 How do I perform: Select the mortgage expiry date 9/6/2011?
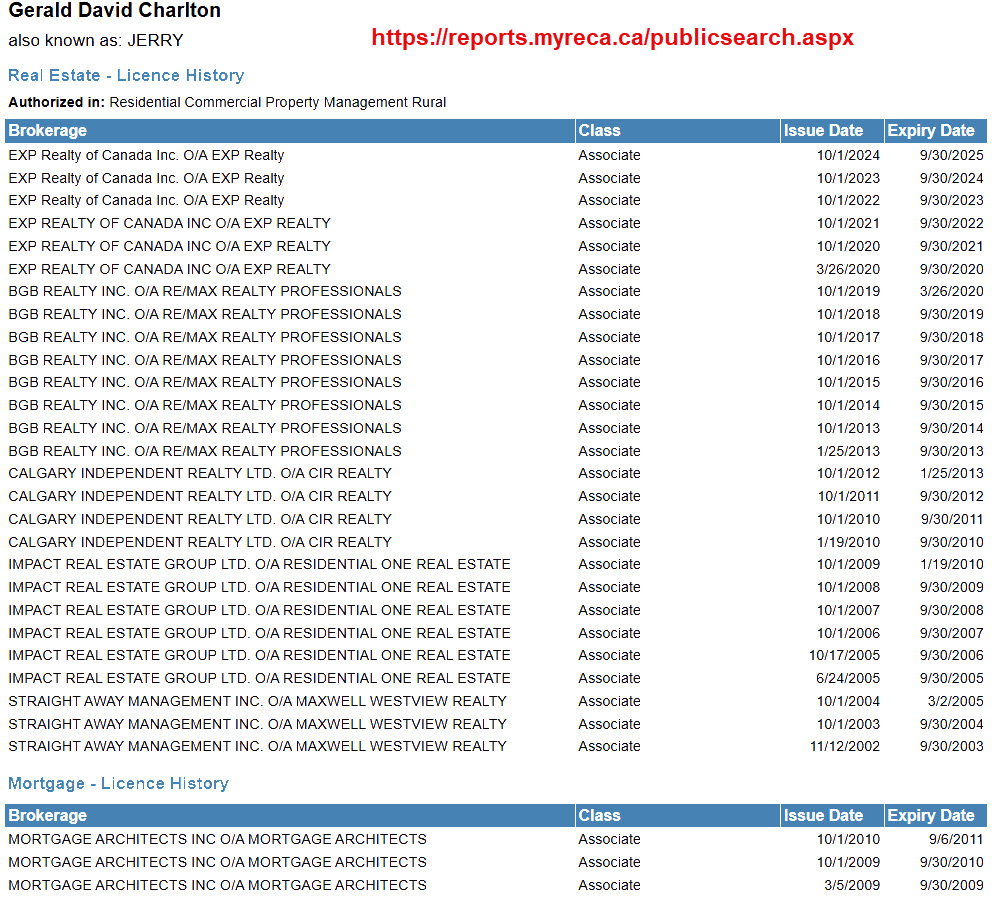956,840
